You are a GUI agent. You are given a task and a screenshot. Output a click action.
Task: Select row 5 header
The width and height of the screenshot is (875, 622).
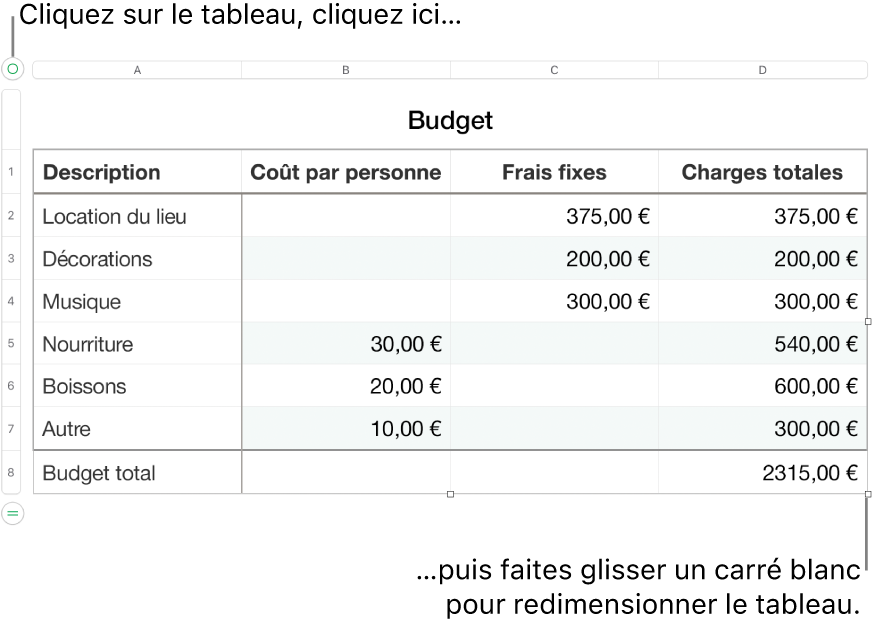pyautogui.click(x=12, y=344)
